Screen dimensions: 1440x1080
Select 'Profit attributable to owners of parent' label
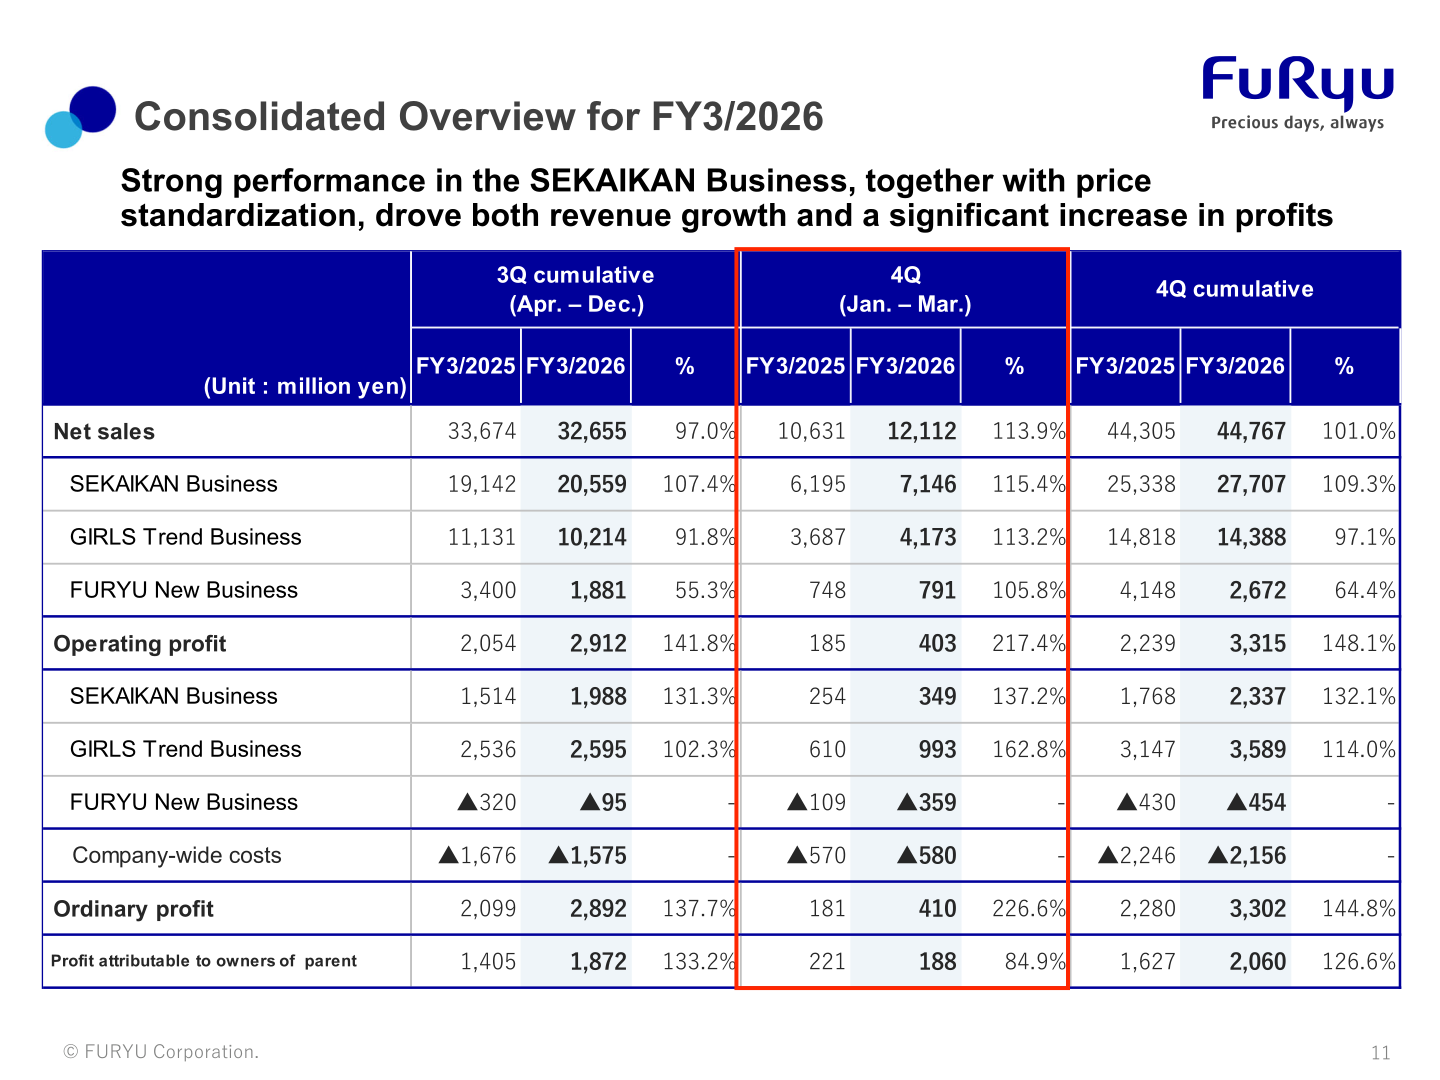[x=204, y=961]
